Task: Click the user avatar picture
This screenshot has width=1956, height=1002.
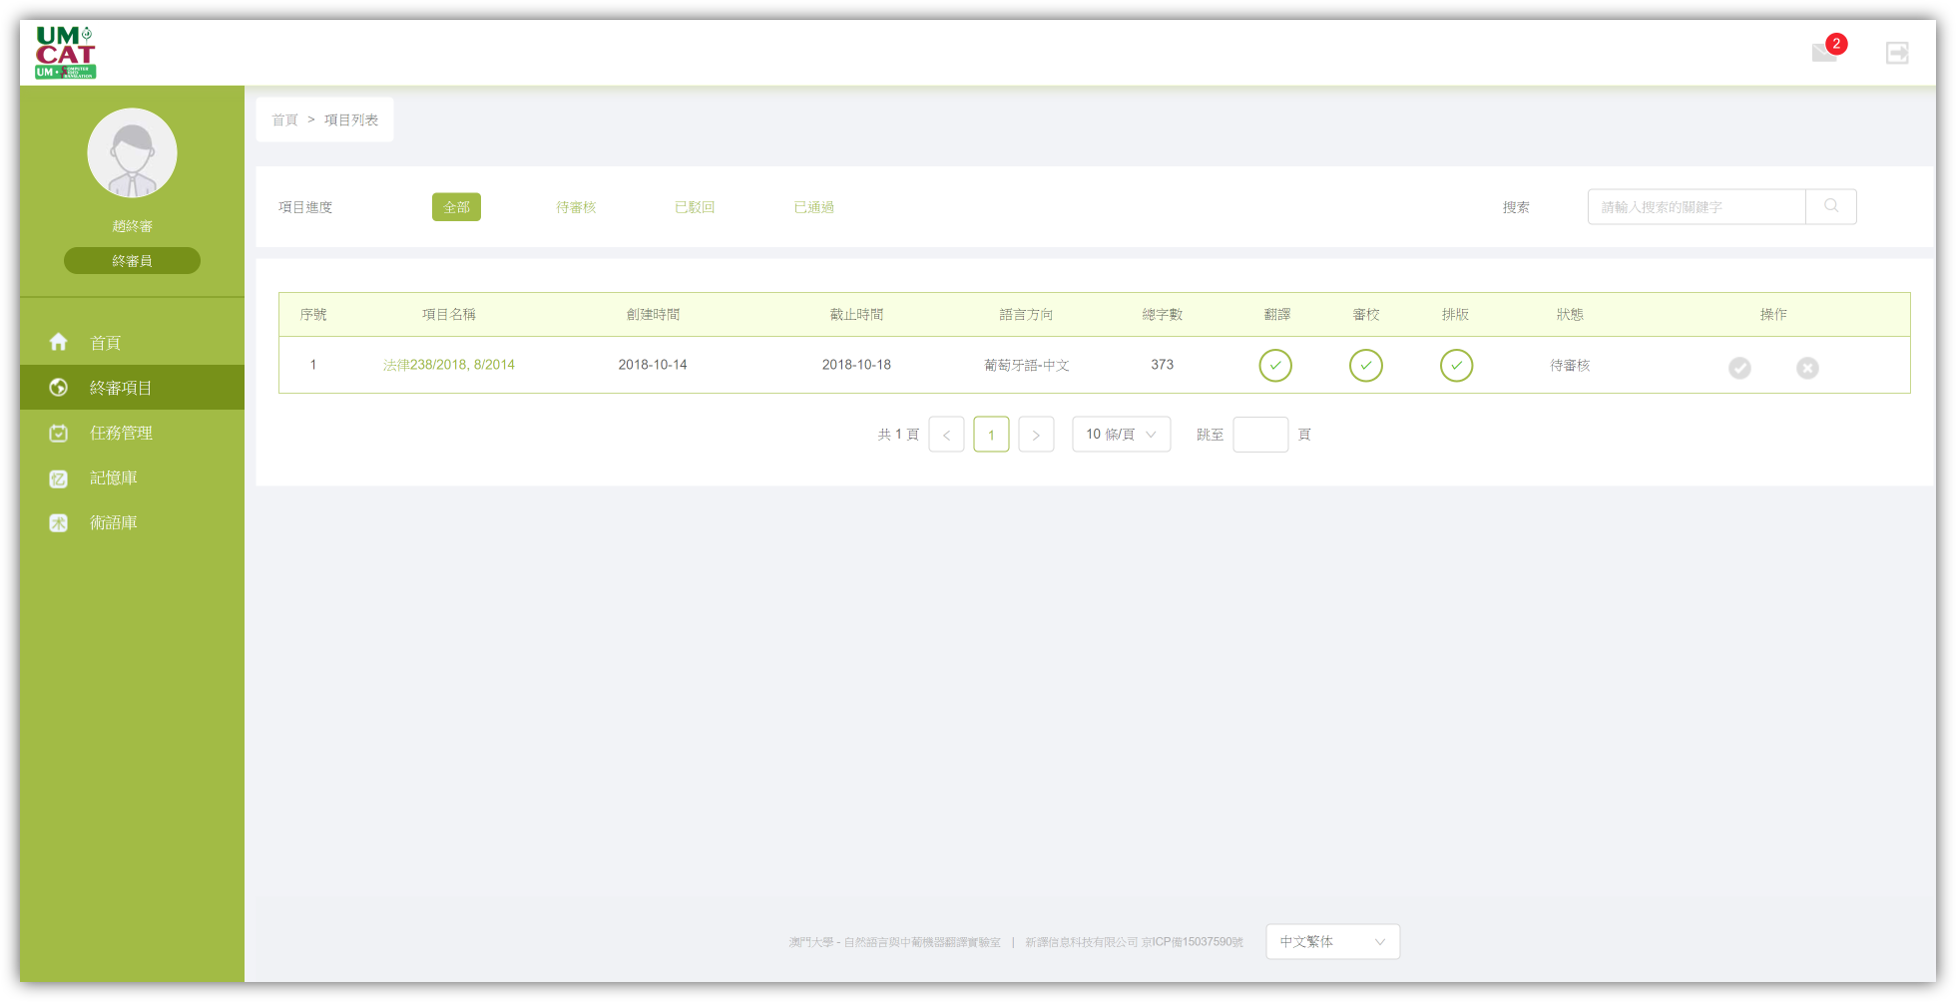Action: (132, 153)
